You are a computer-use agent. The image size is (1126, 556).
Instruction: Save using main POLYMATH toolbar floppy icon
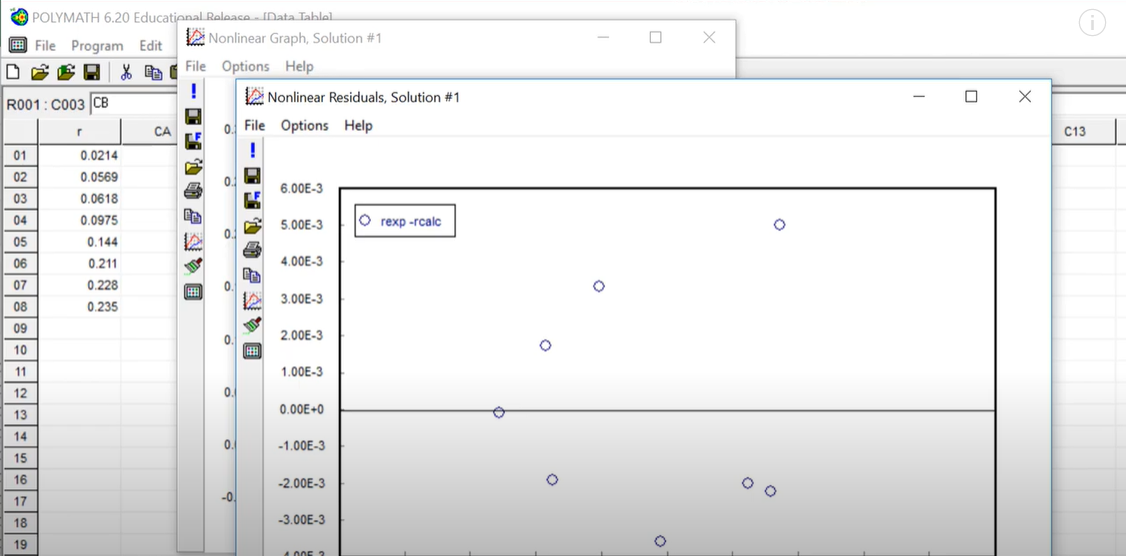pos(91,72)
